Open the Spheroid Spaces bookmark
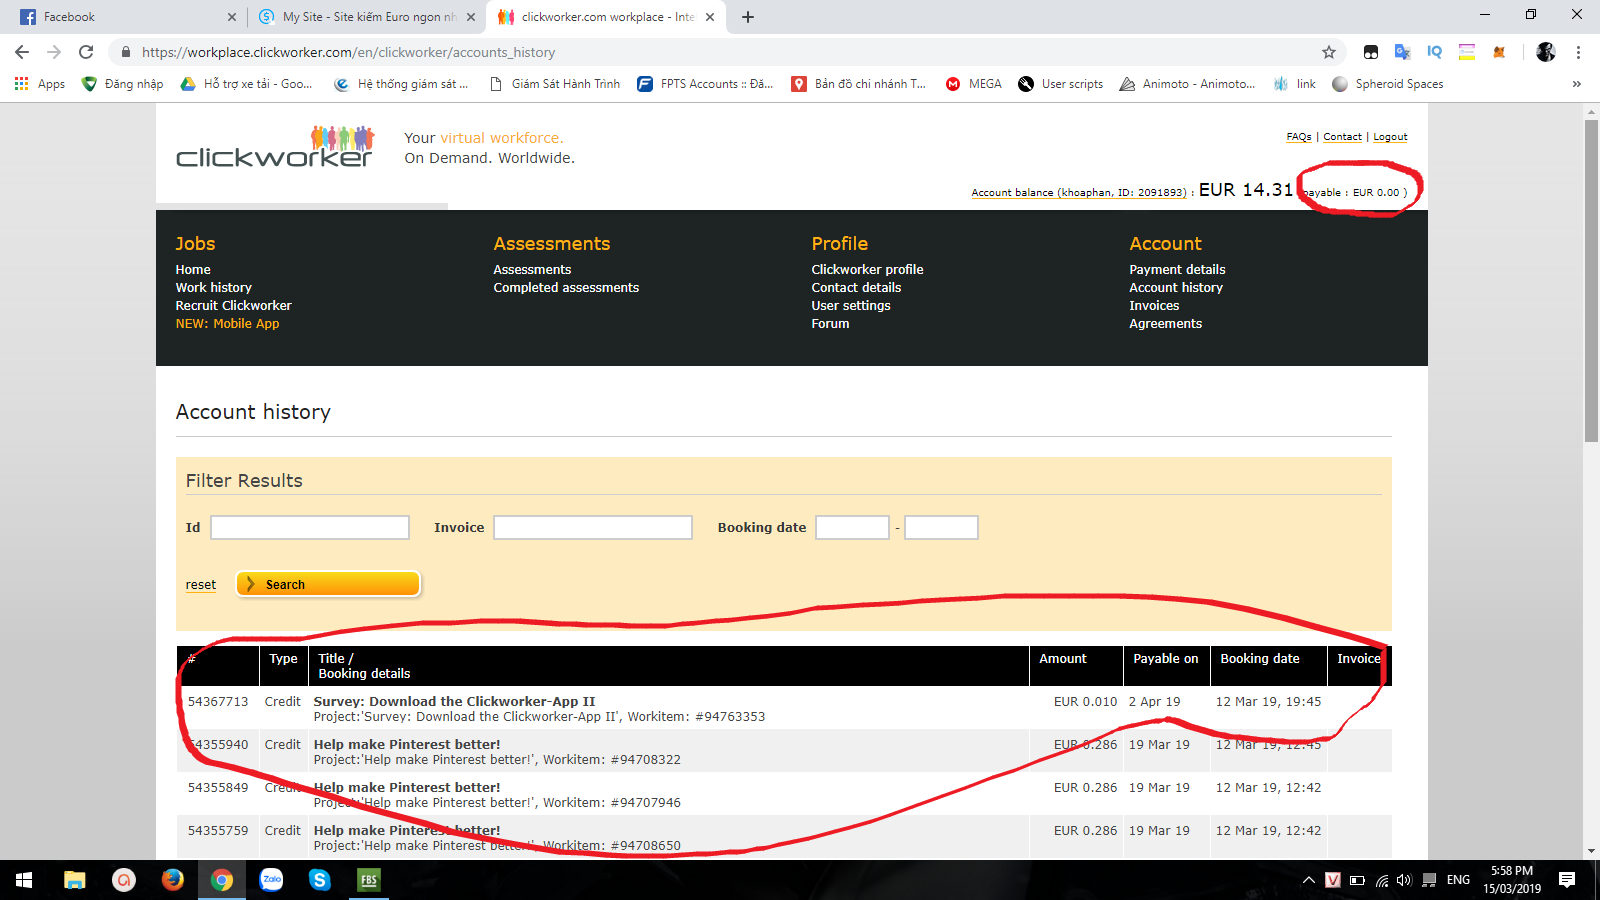This screenshot has width=1600, height=900. point(1388,84)
